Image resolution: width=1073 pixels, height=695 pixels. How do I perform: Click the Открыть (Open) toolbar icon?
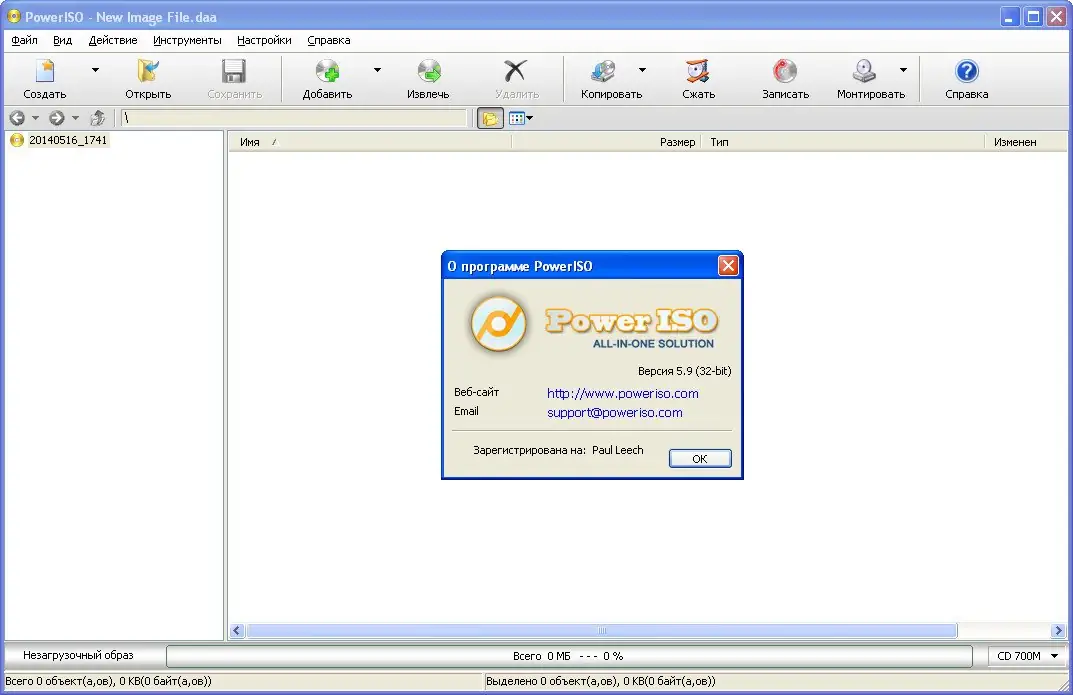(148, 71)
